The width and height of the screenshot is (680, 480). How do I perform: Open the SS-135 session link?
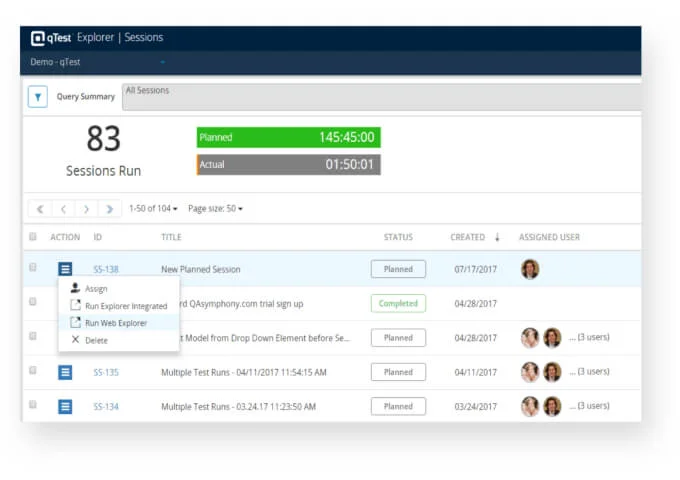click(106, 372)
